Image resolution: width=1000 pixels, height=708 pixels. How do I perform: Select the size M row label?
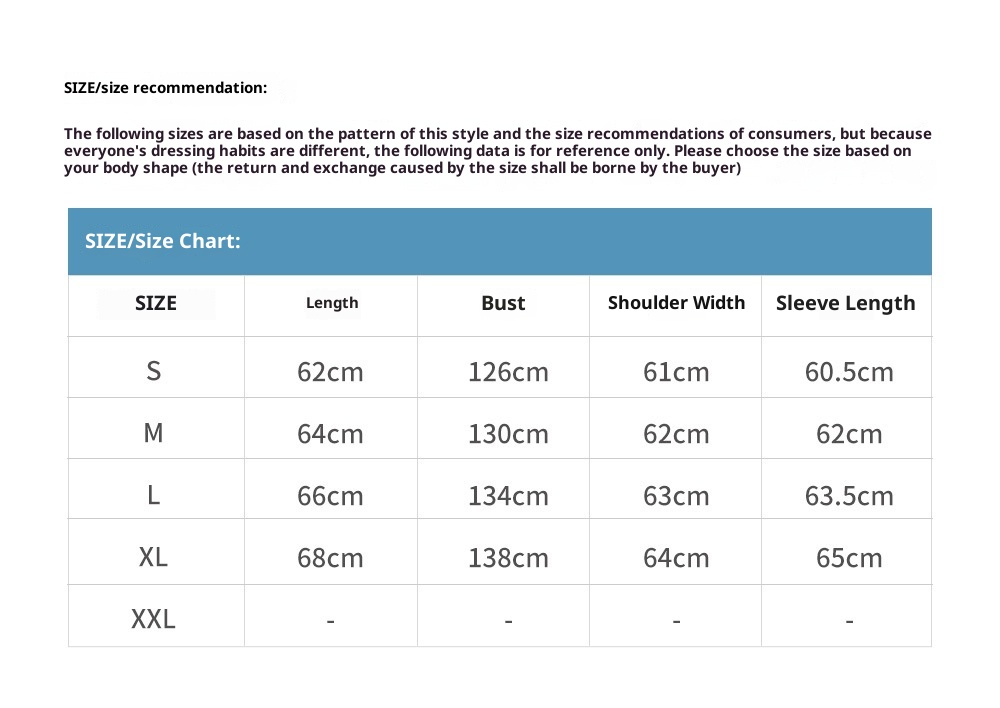coord(153,433)
